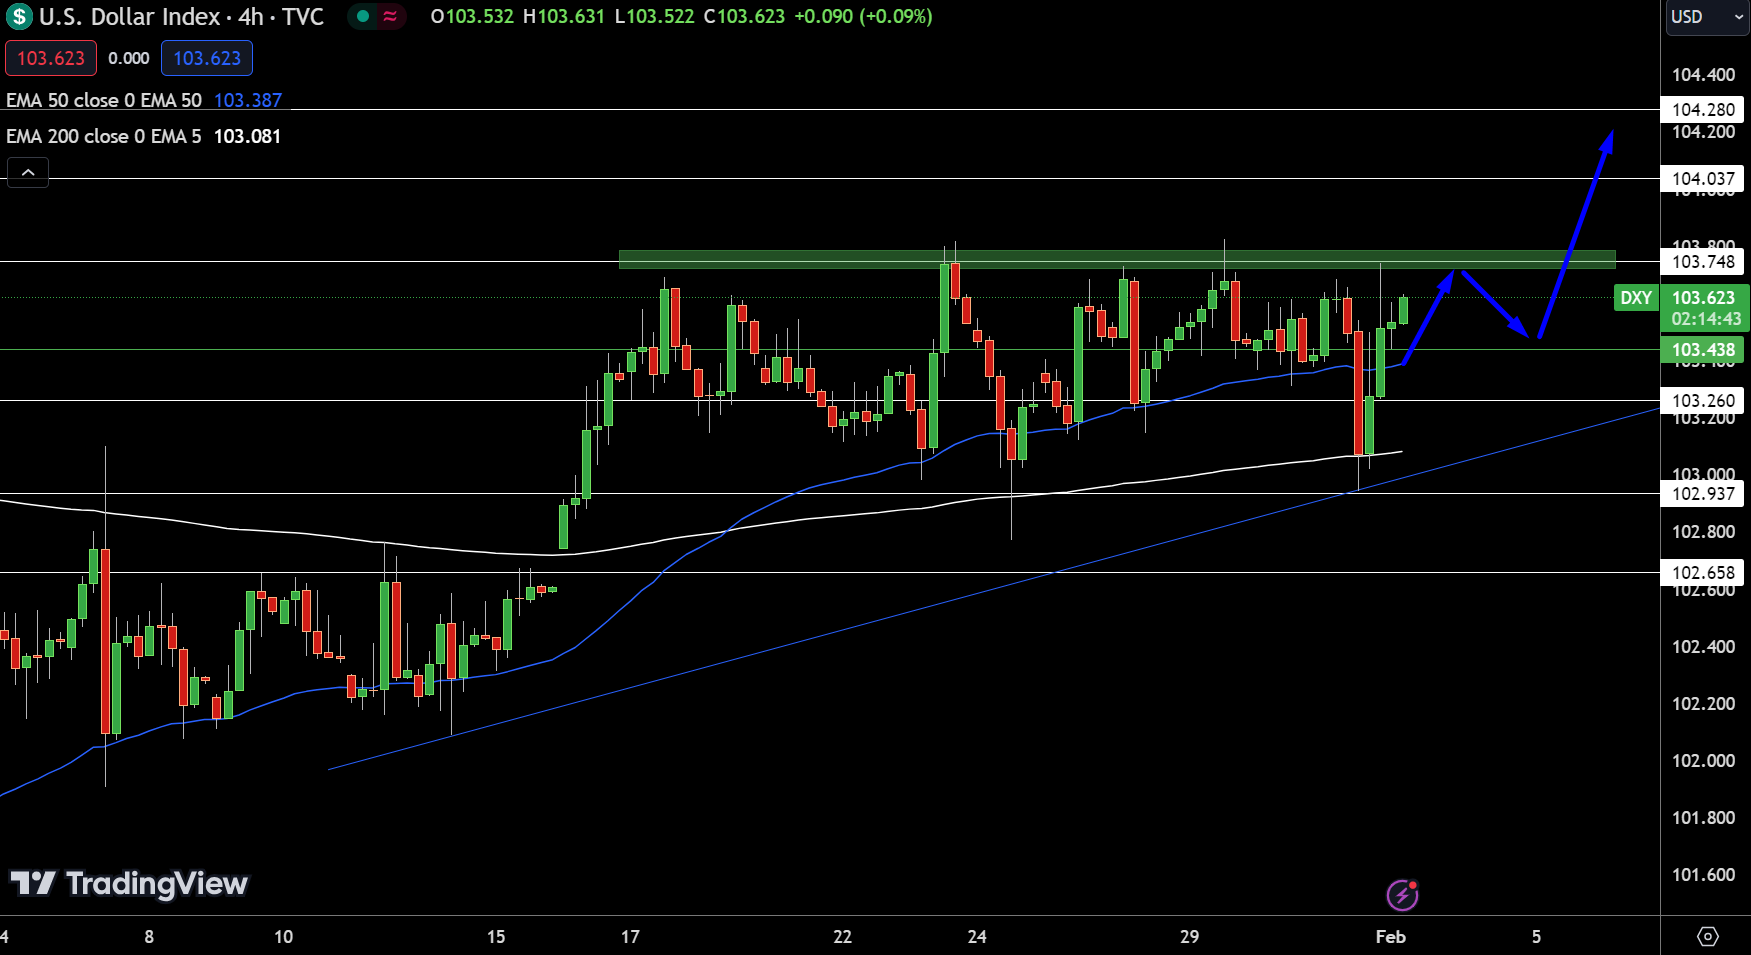Image resolution: width=1751 pixels, height=955 pixels.
Task: Open chart settings gear icon
Action: tap(1708, 937)
